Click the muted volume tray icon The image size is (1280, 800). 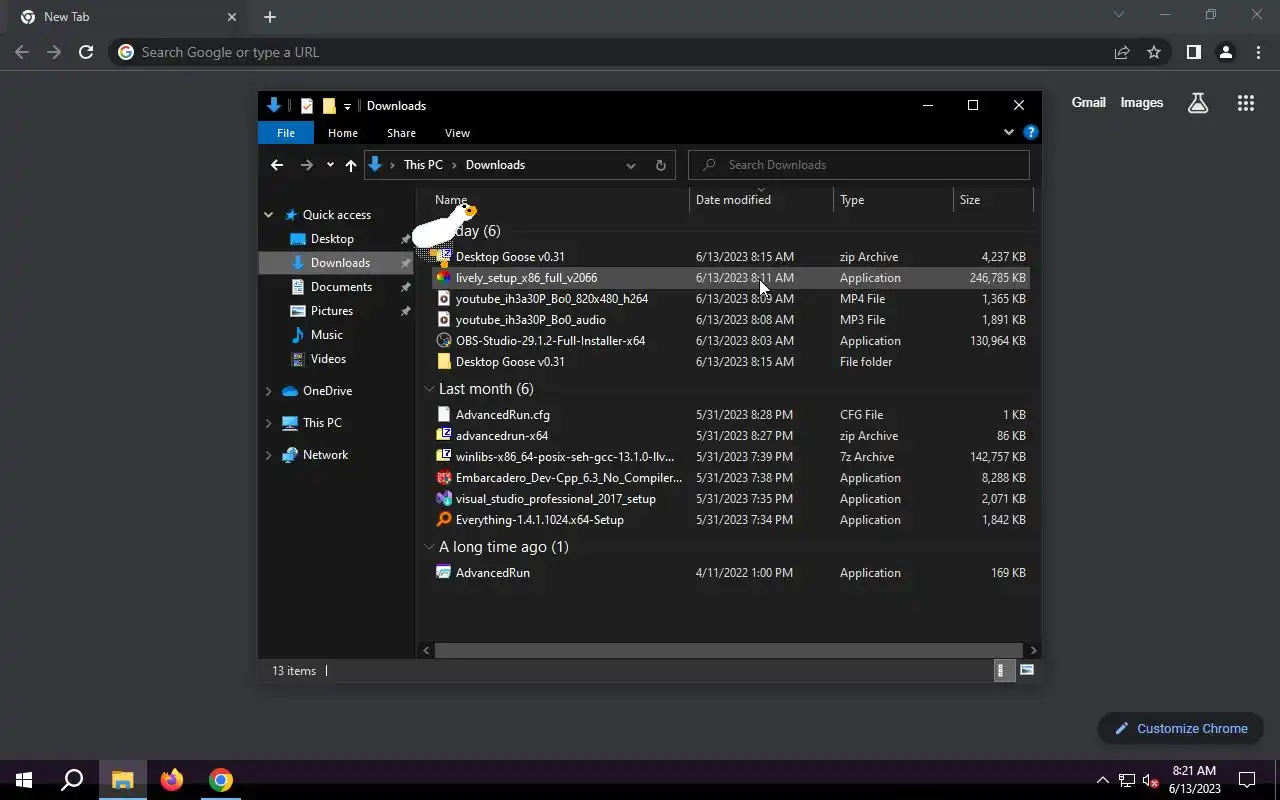1150,780
